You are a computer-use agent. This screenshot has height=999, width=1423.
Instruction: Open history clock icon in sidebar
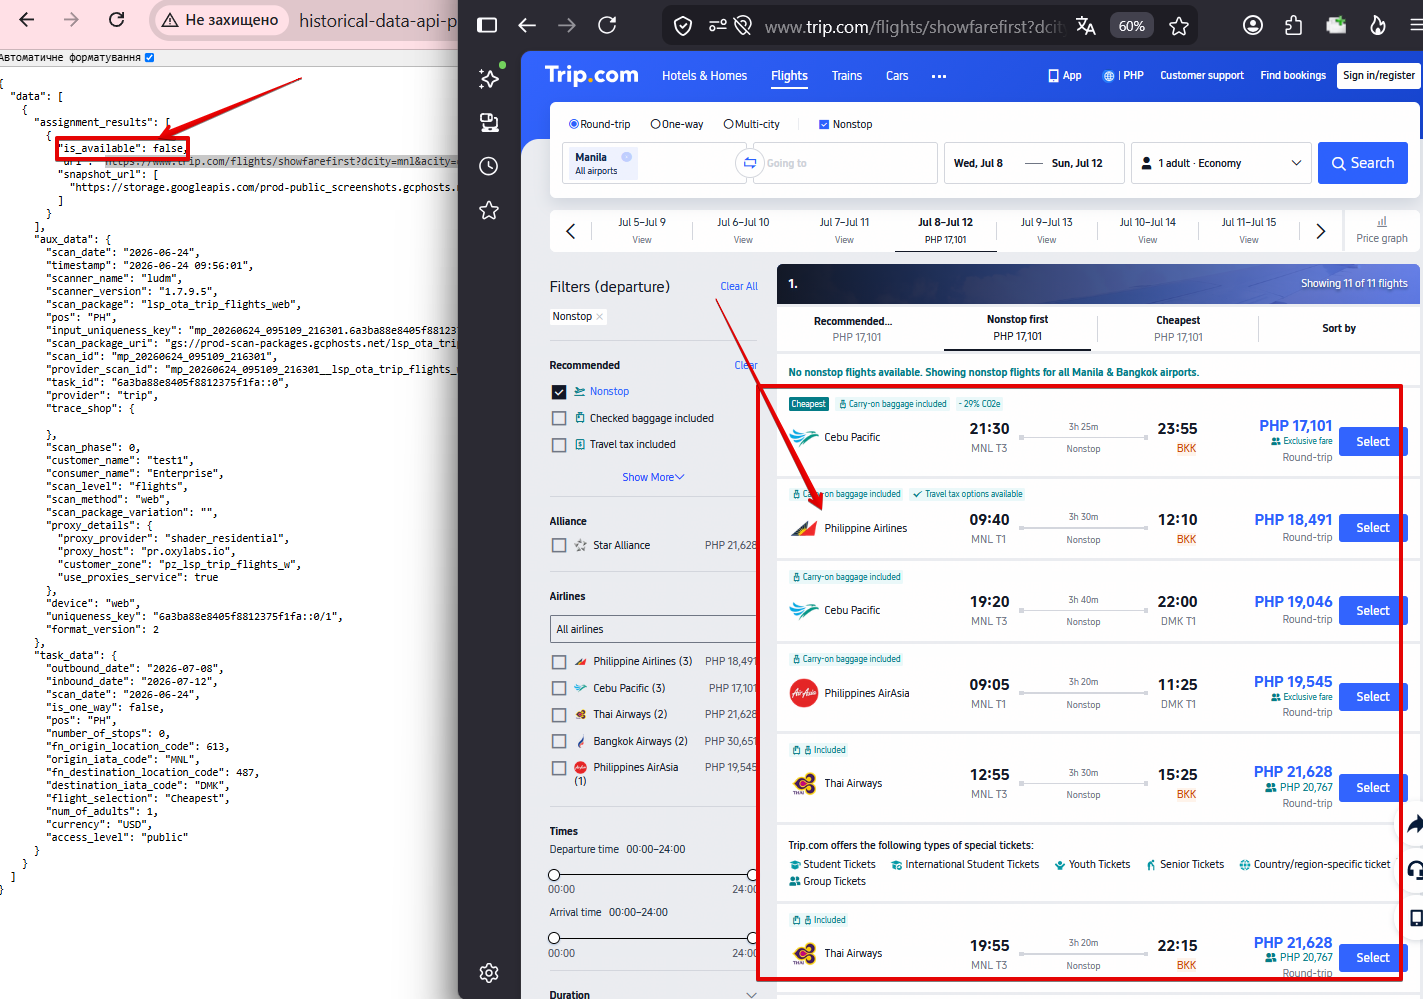click(x=489, y=166)
